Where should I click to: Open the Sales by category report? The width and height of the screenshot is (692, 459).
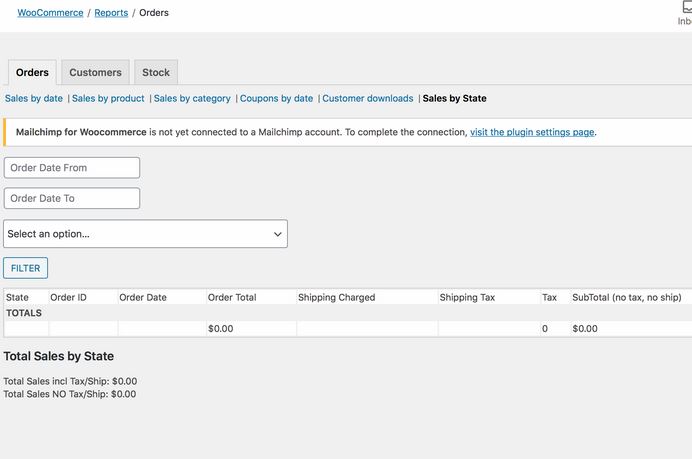pos(192,98)
